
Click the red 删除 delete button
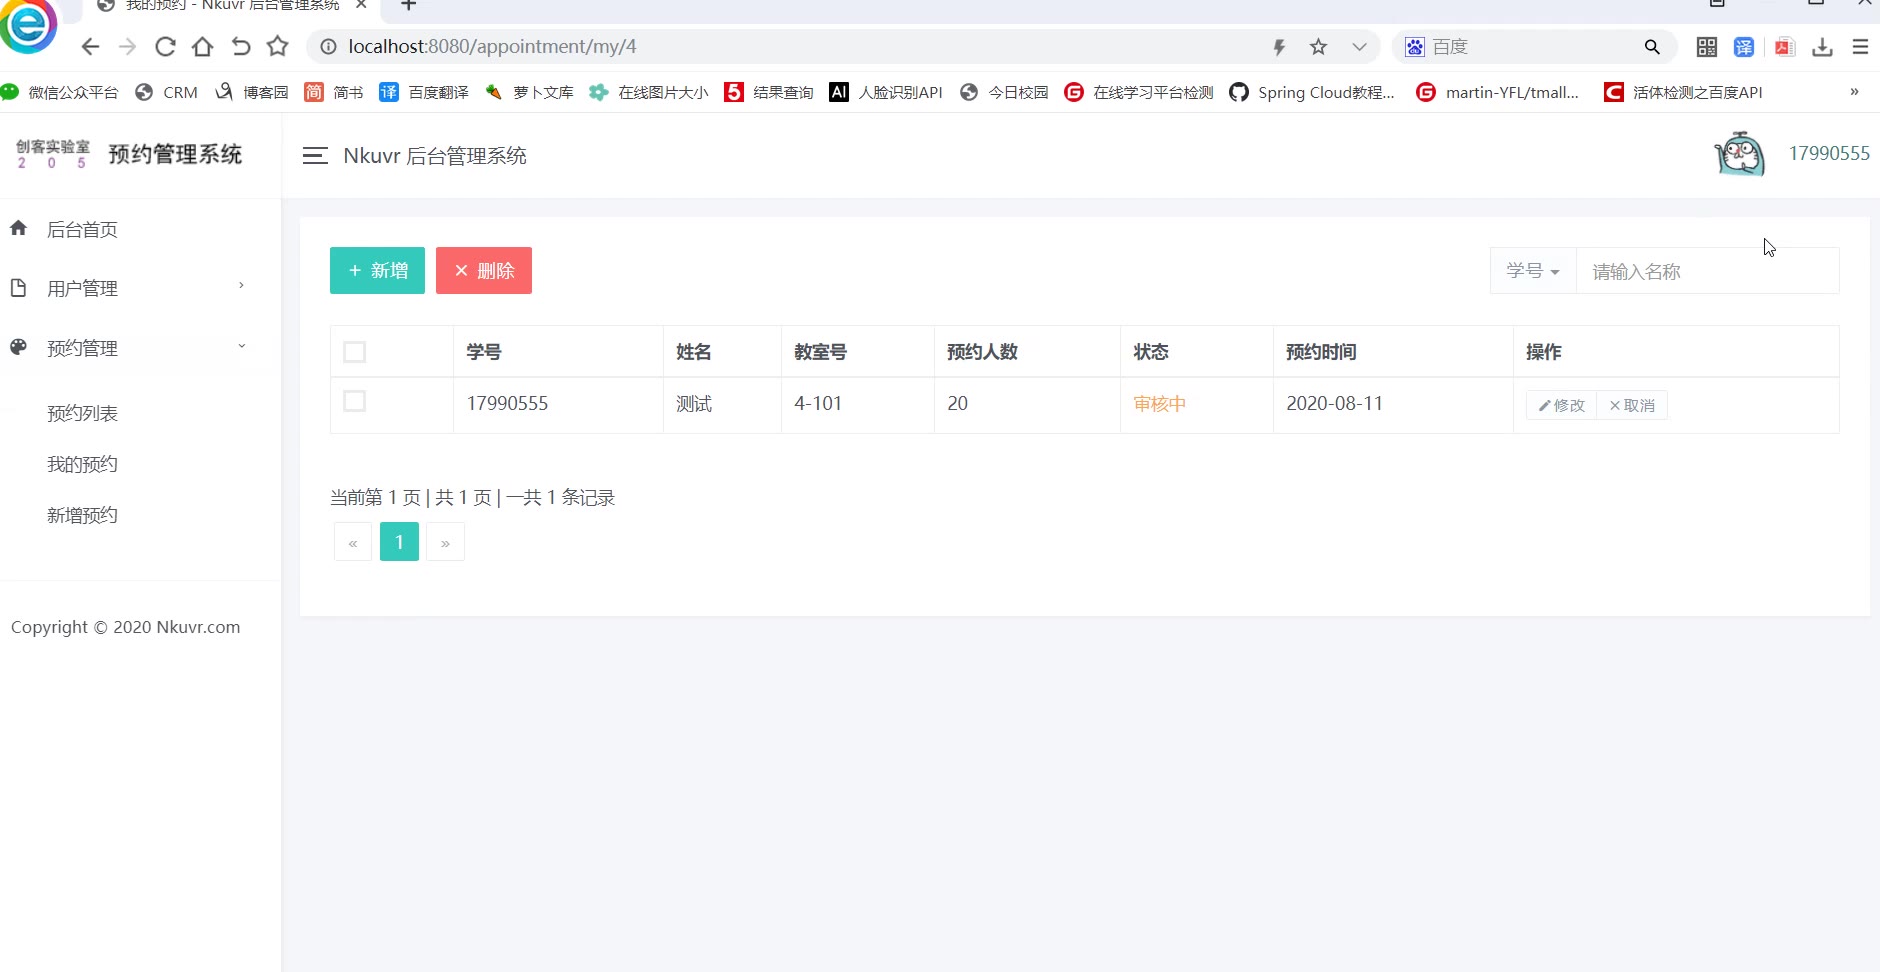484,270
